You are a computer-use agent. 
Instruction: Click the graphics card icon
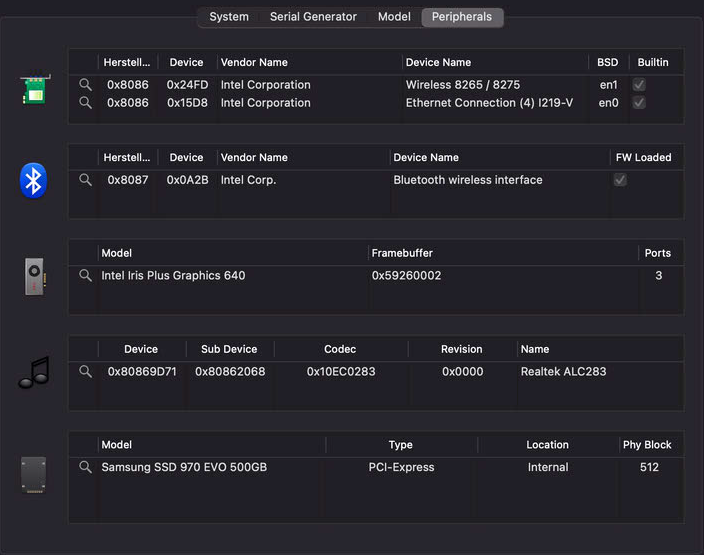click(x=34, y=276)
